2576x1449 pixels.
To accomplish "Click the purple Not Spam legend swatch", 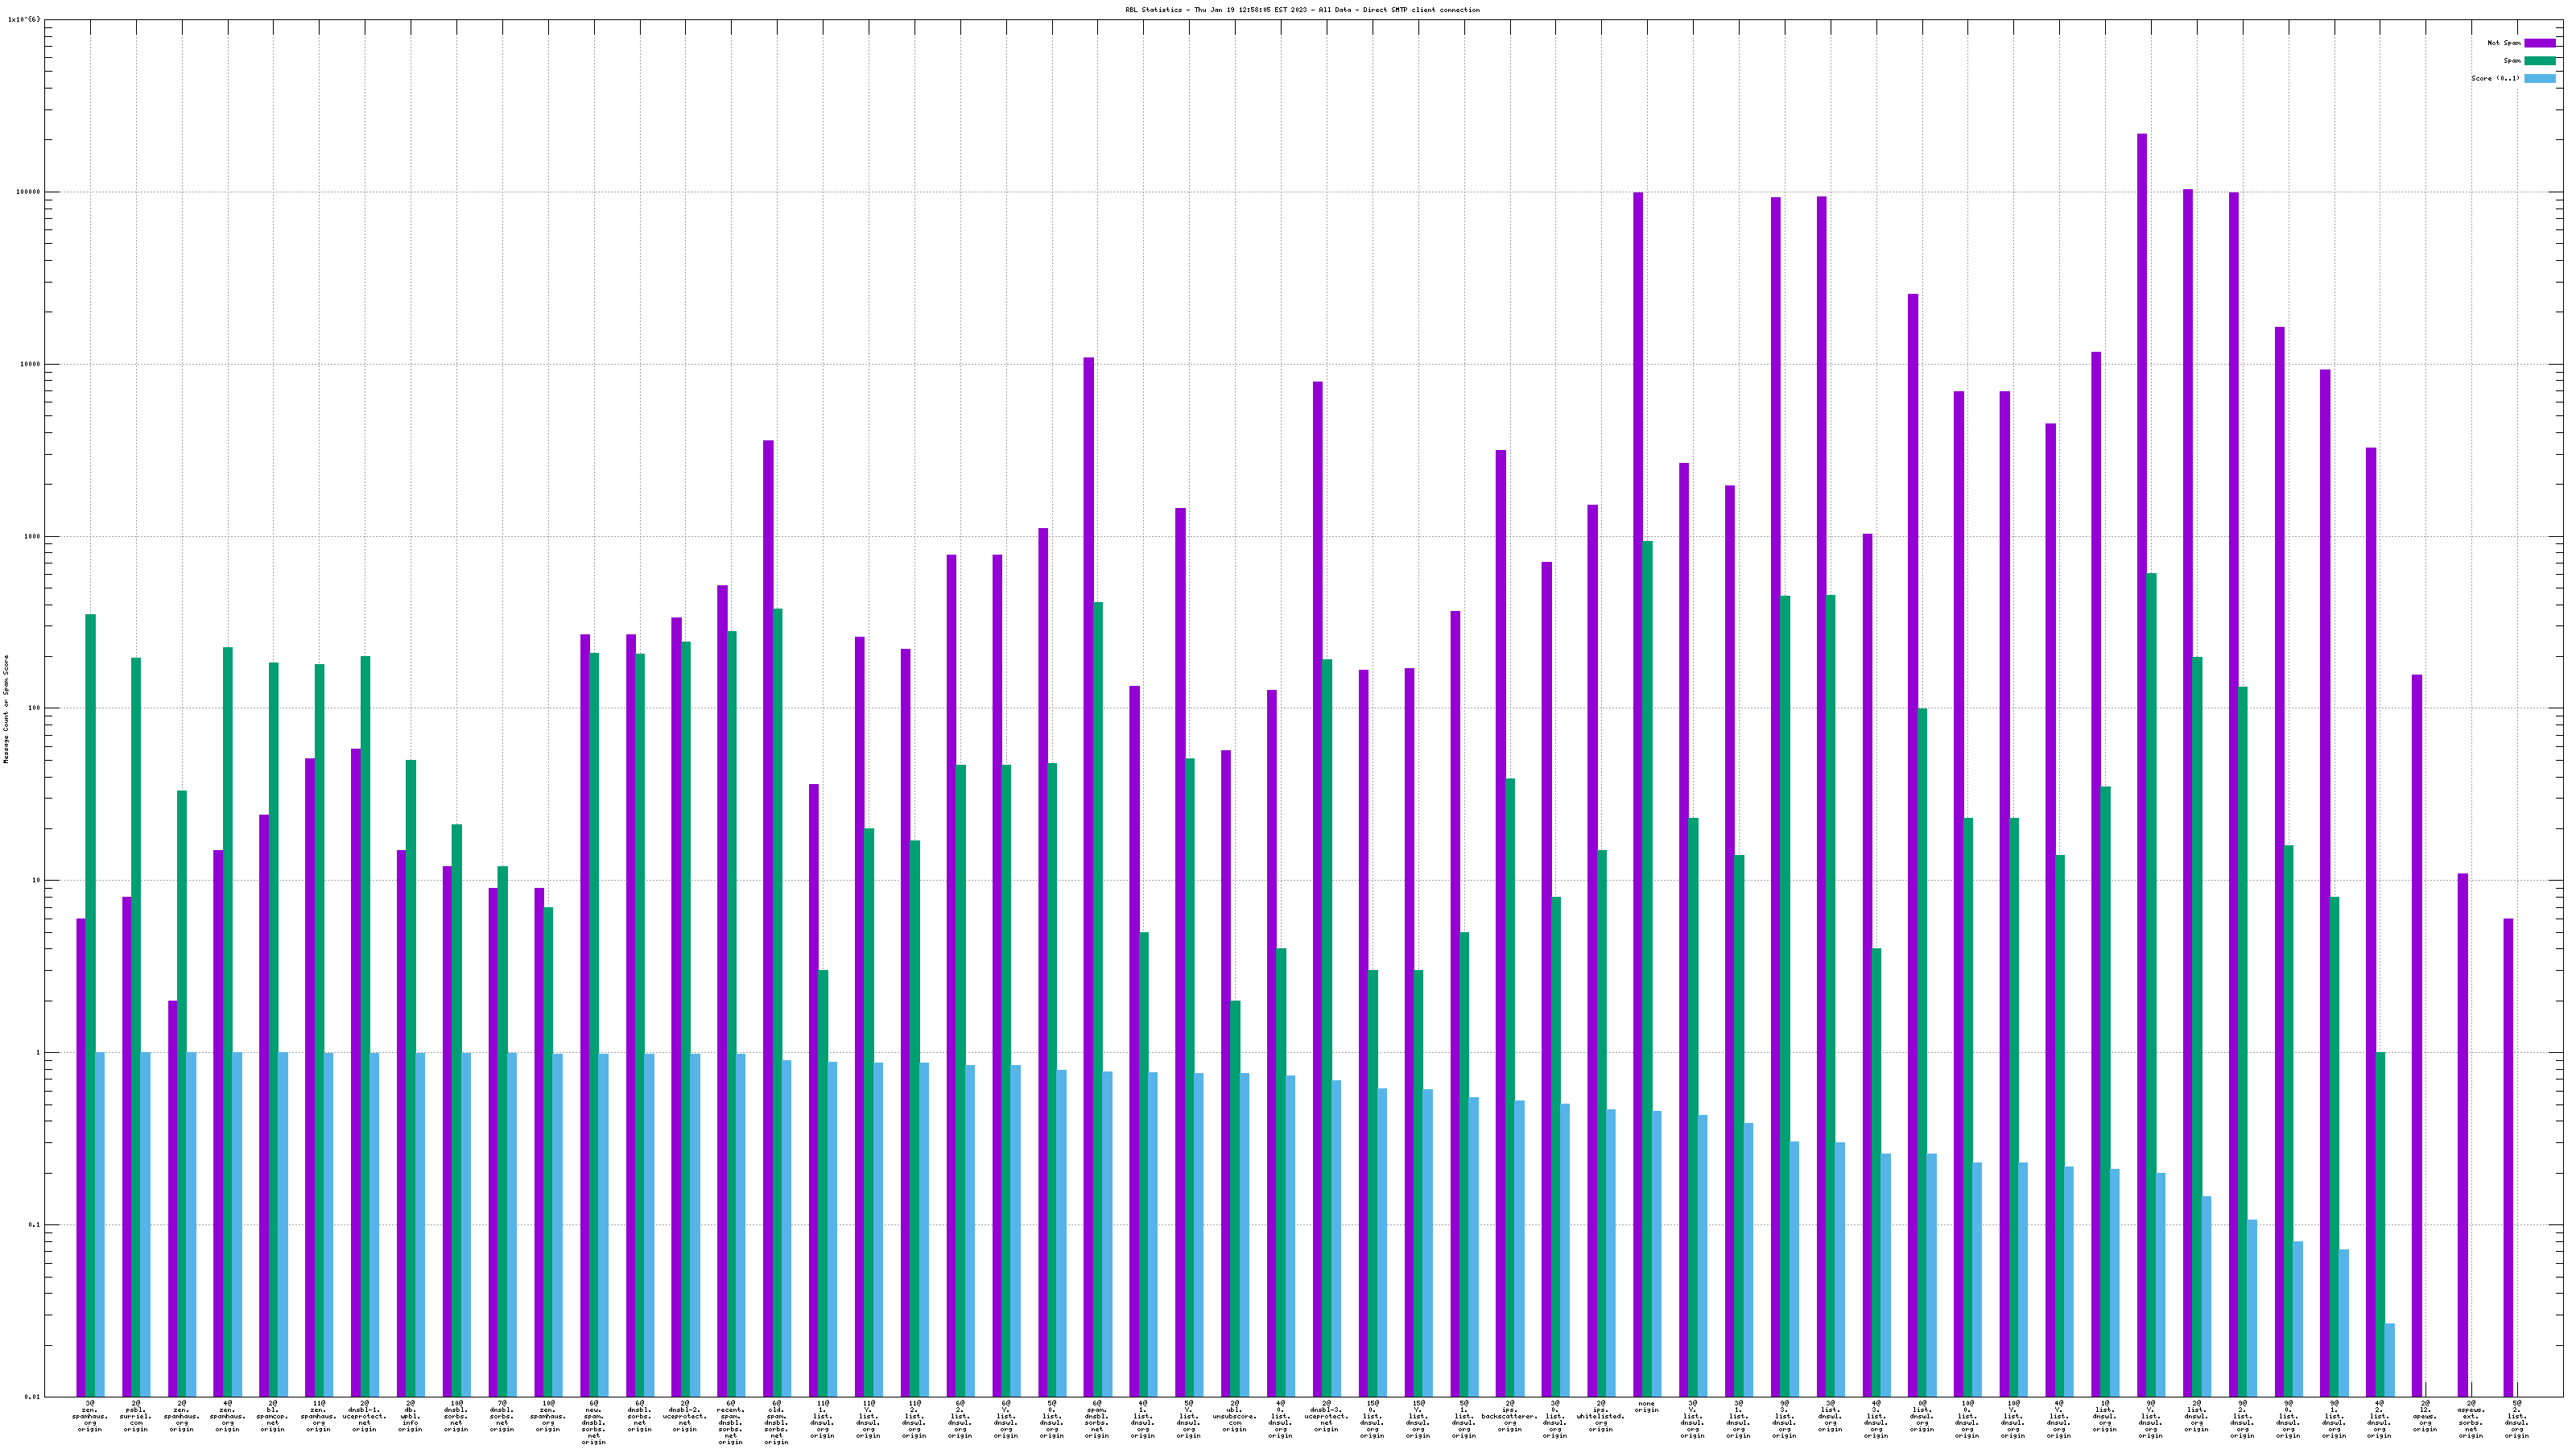I will 2539,43.
